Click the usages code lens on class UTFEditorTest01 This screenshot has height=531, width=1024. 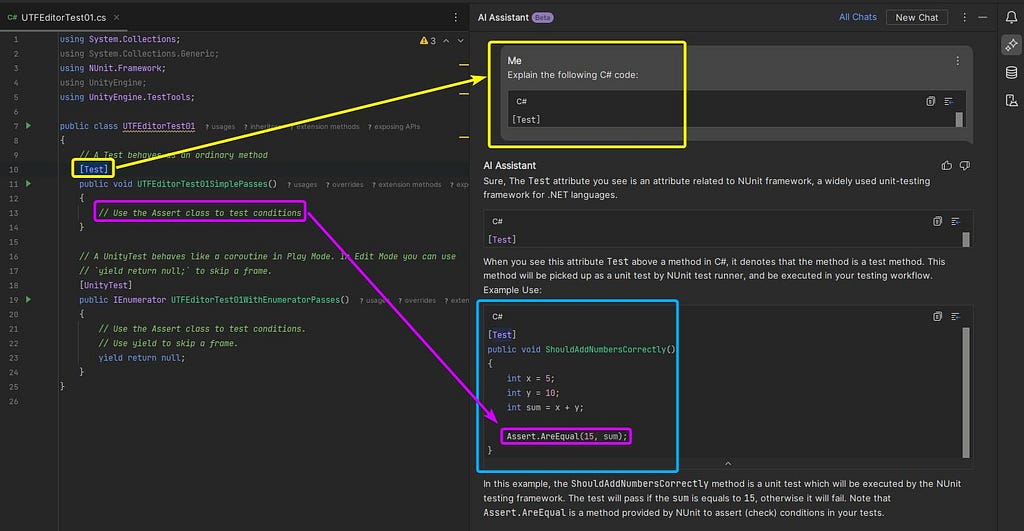click(x=220, y=127)
